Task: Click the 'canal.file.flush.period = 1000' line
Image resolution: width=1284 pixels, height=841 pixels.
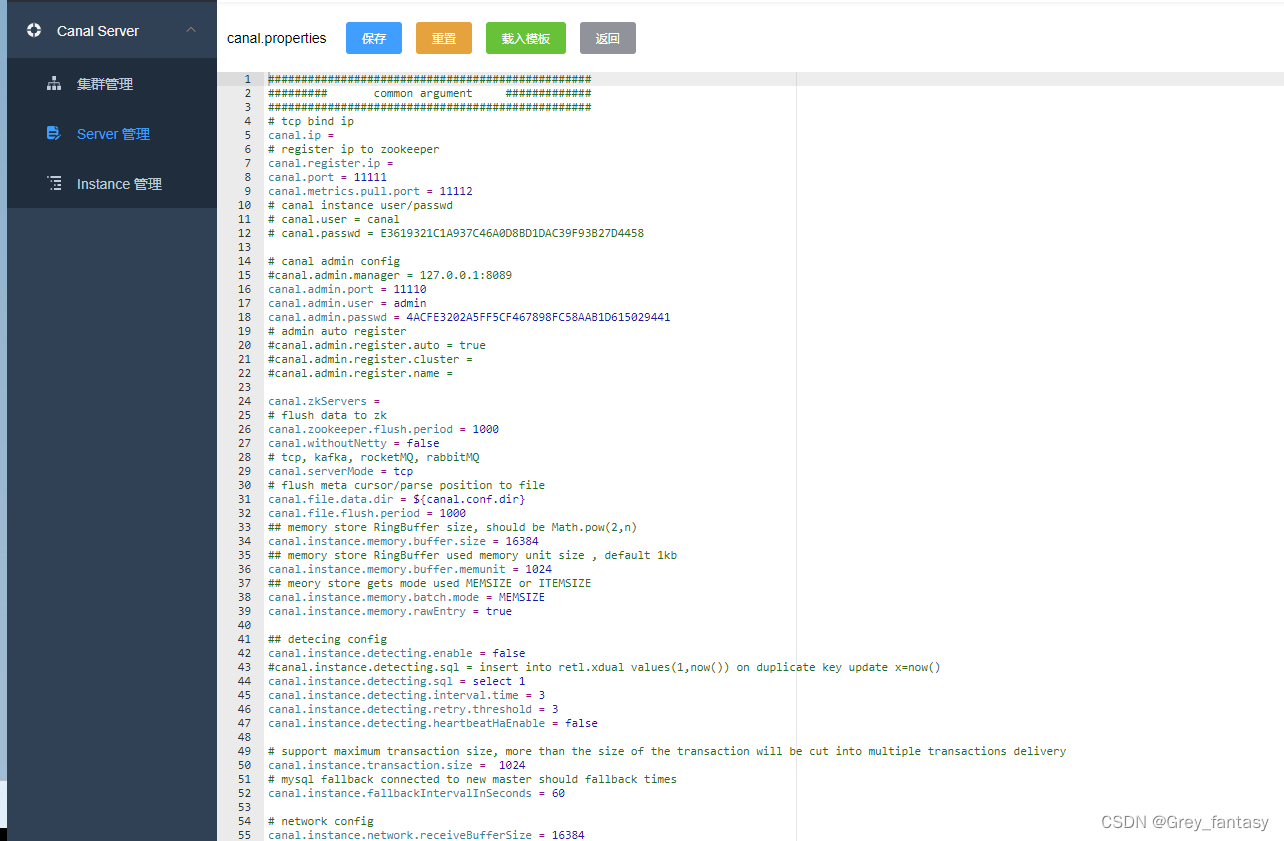Action: (x=367, y=513)
